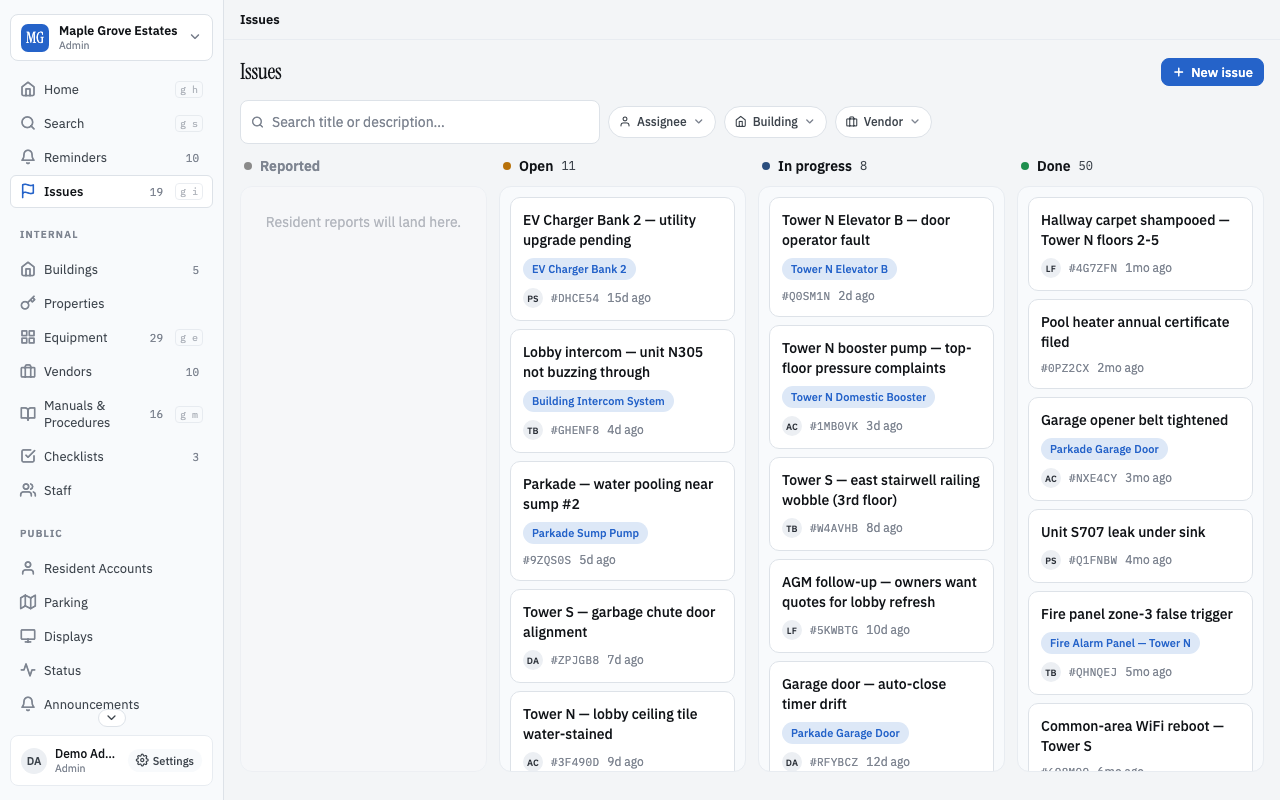The height and width of the screenshot is (800, 1280).
Task: Open Home in the sidebar
Action: click(111, 89)
